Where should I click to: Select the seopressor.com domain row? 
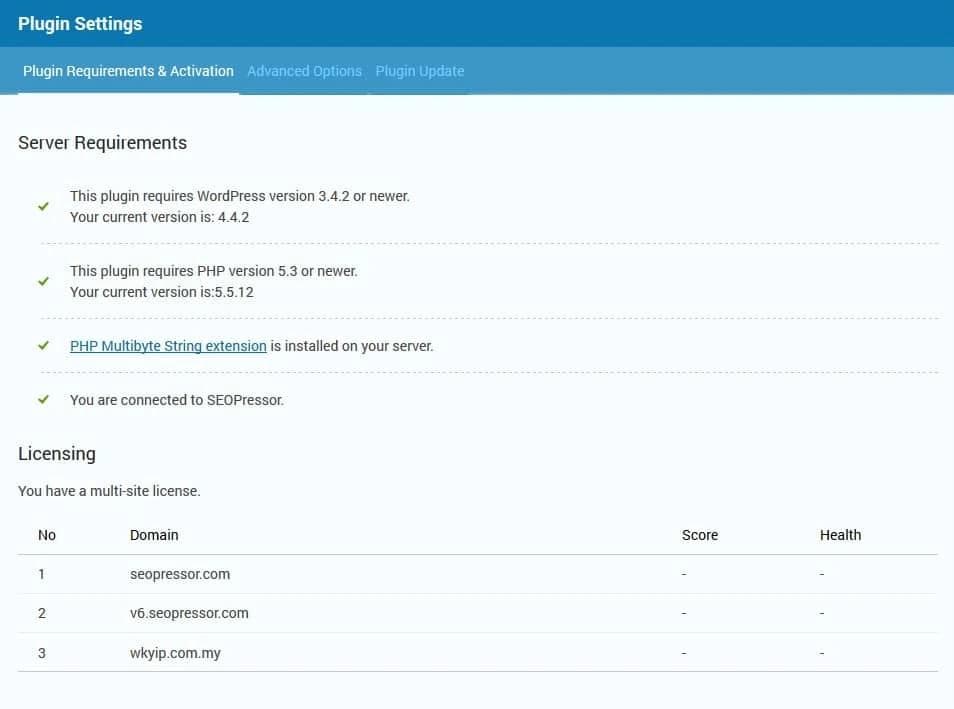tap(180, 574)
